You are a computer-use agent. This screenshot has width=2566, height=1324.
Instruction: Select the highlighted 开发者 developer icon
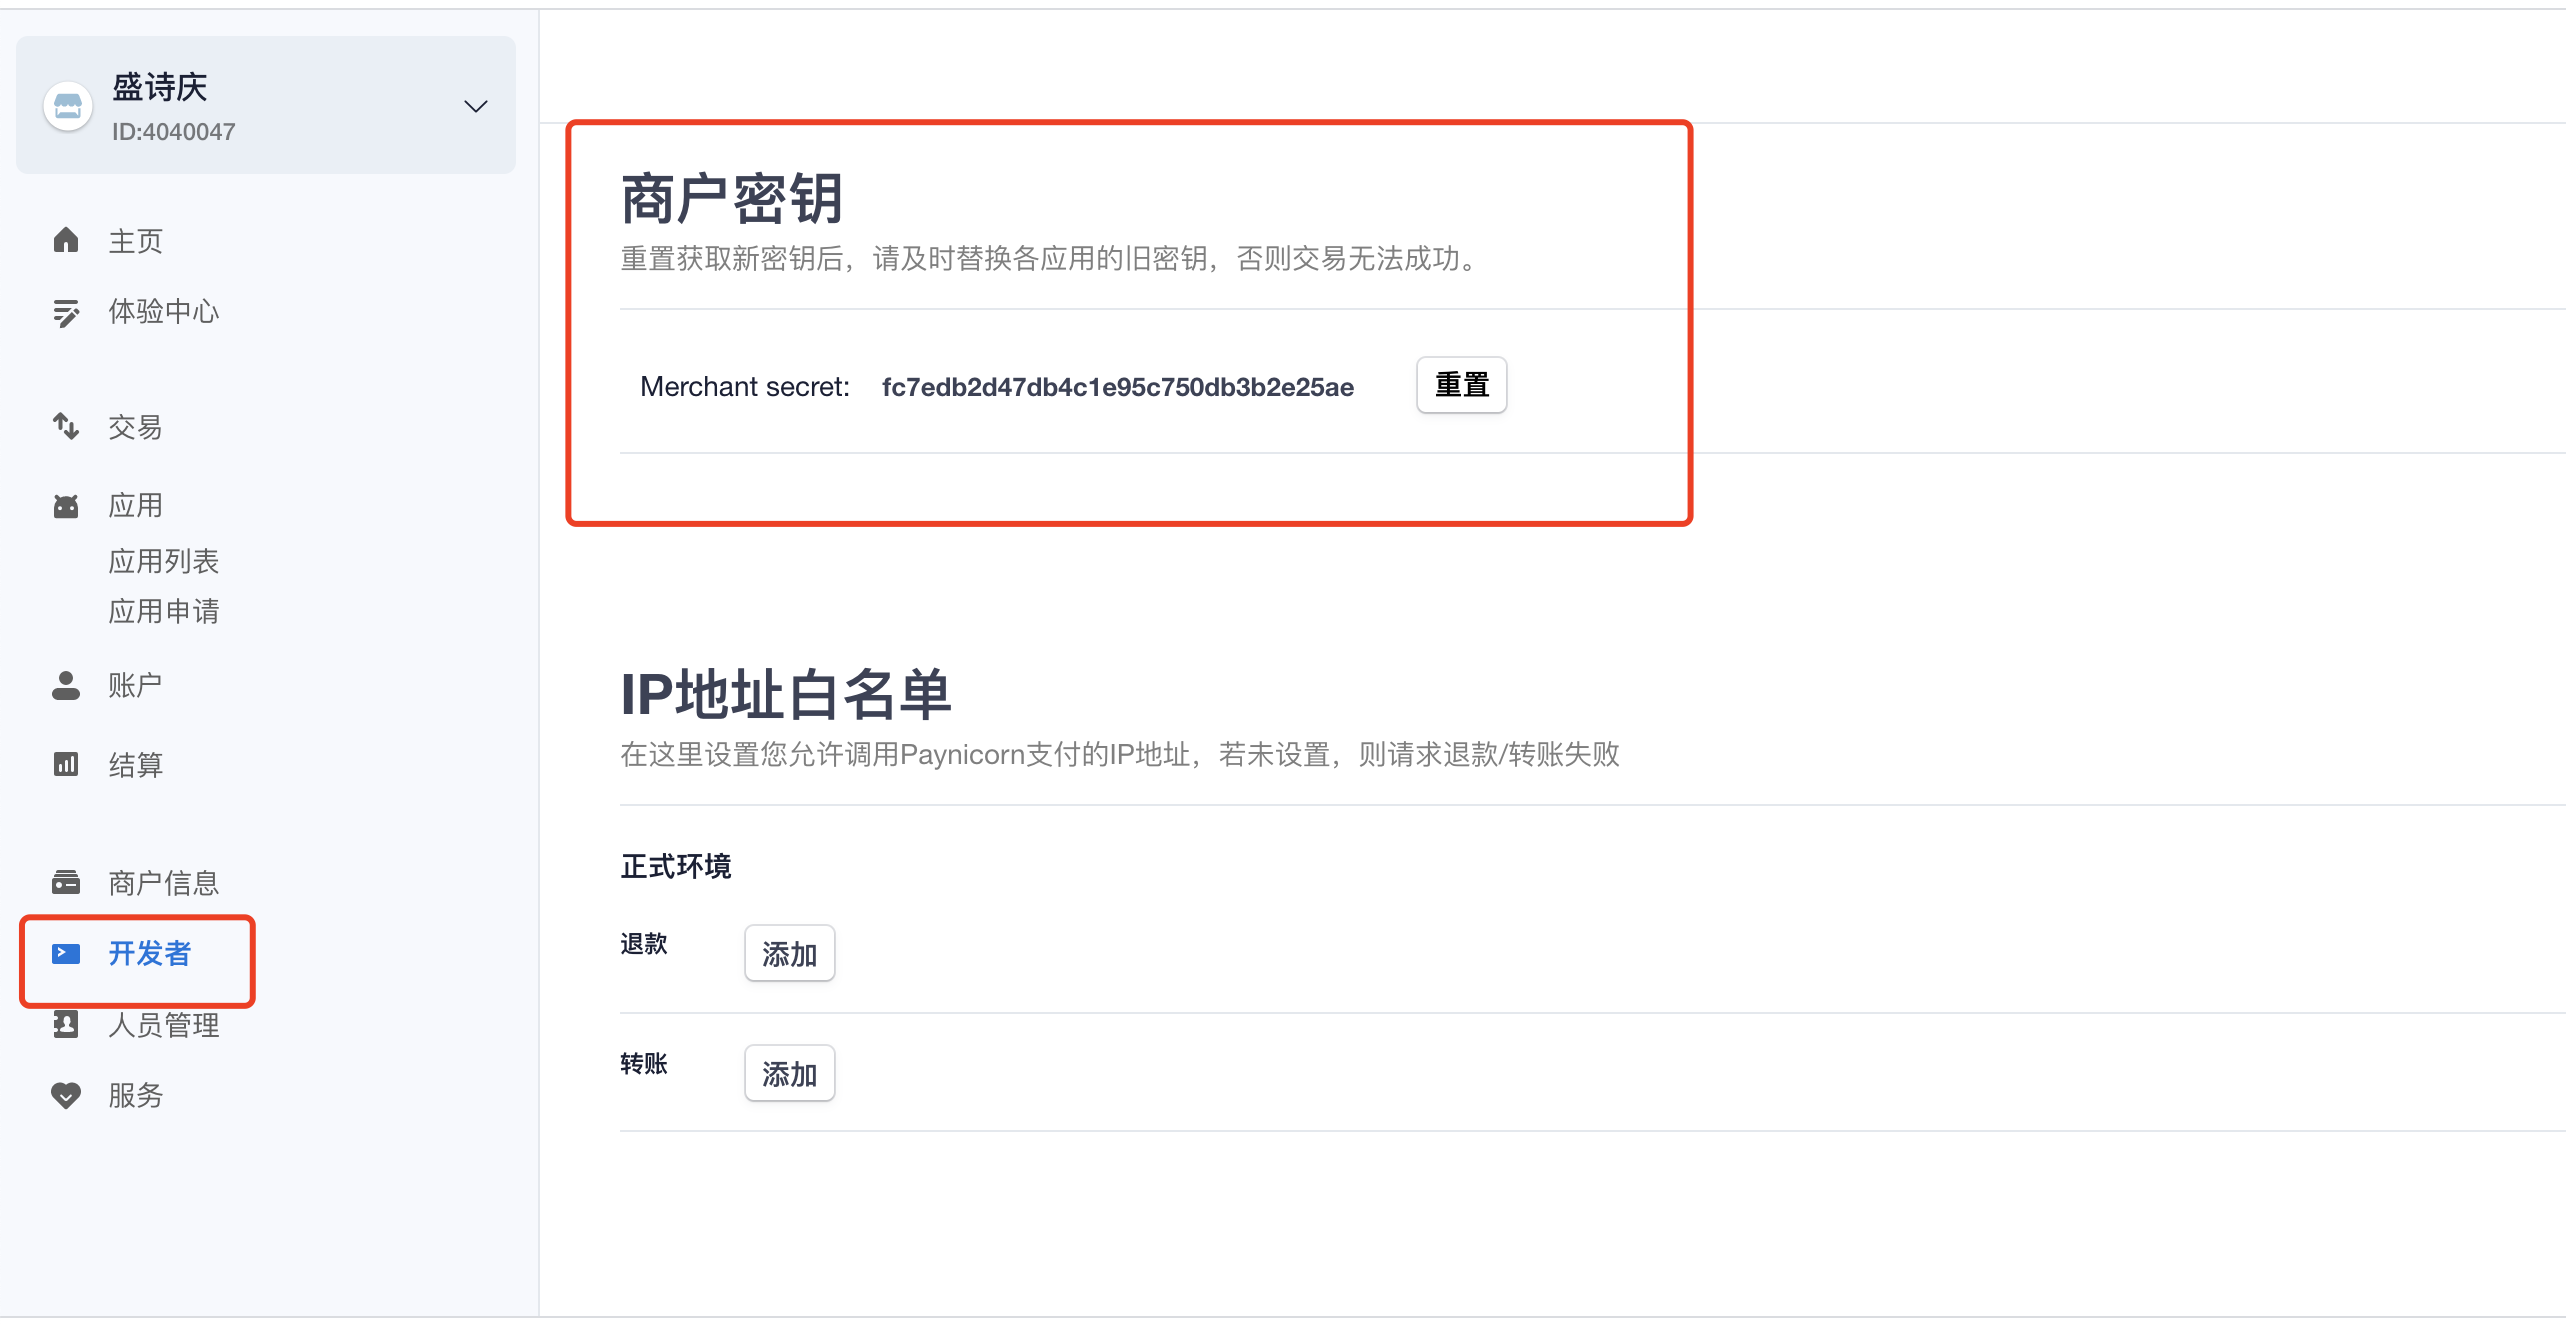point(66,955)
